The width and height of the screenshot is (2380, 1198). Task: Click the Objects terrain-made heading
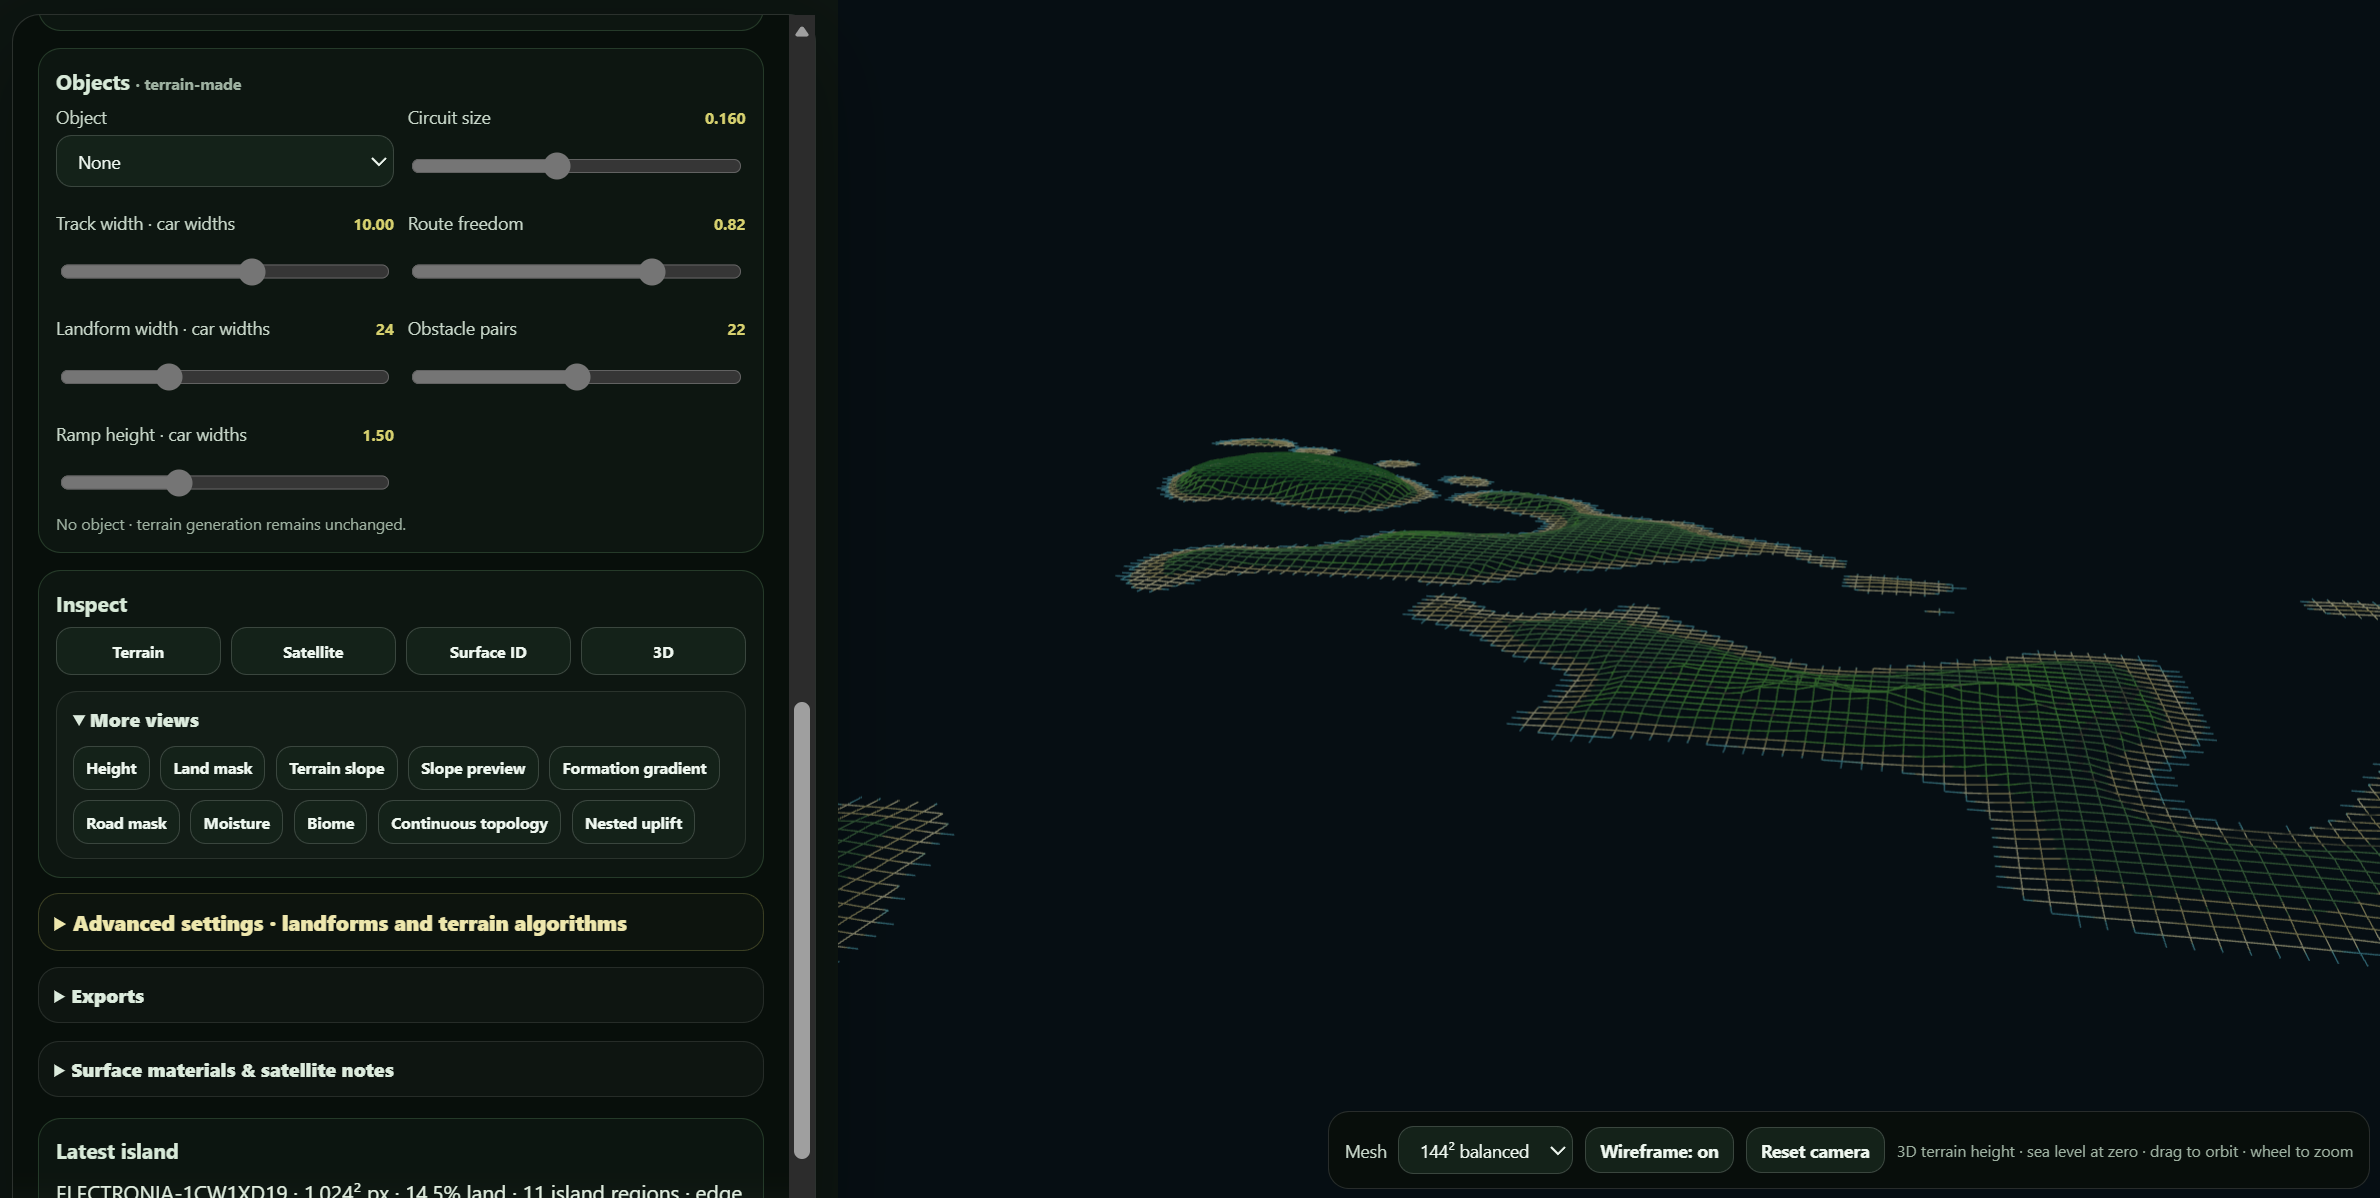(148, 83)
